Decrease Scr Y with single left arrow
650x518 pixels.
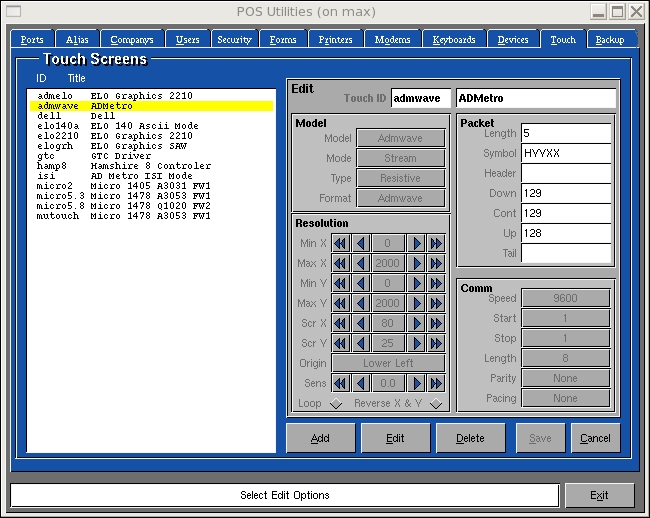coord(361,343)
